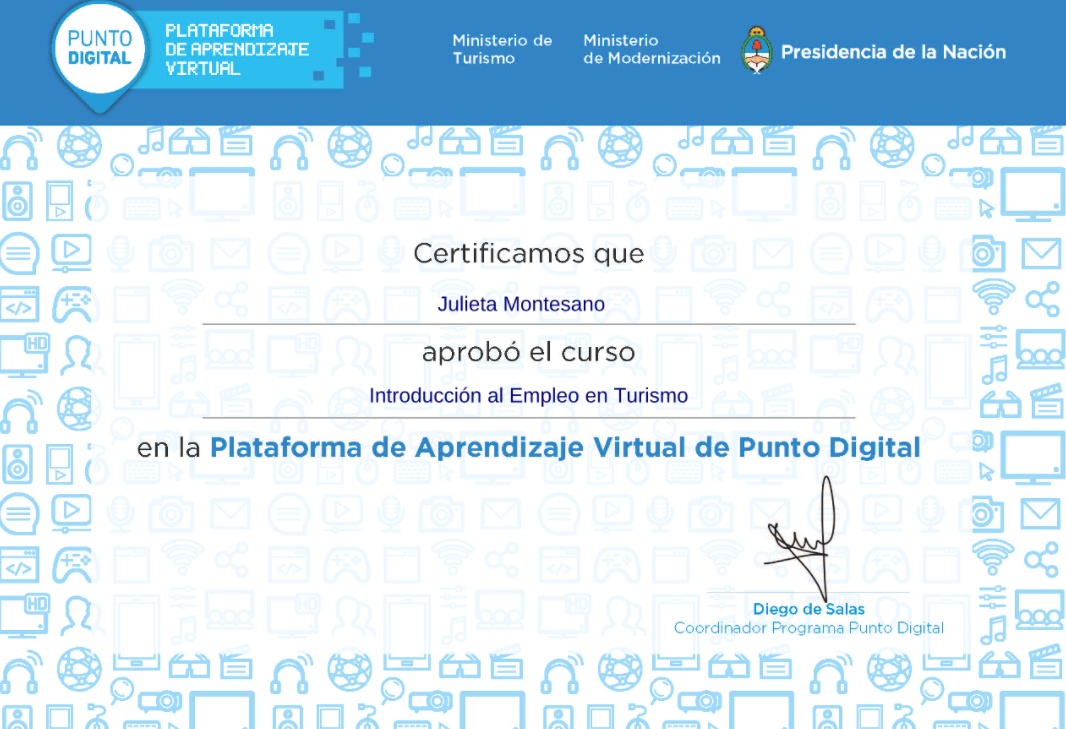Click the Punto Digital logo badge

tap(100, 56)
